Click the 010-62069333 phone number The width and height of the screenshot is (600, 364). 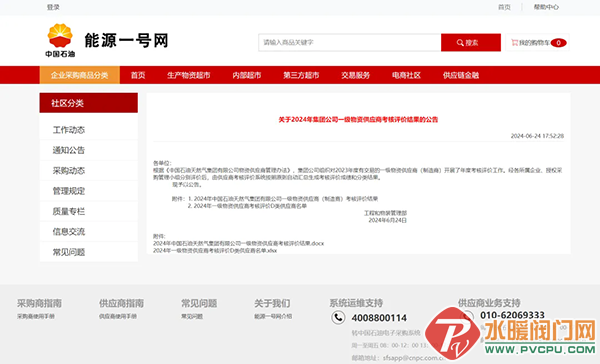tap(512, 315)
